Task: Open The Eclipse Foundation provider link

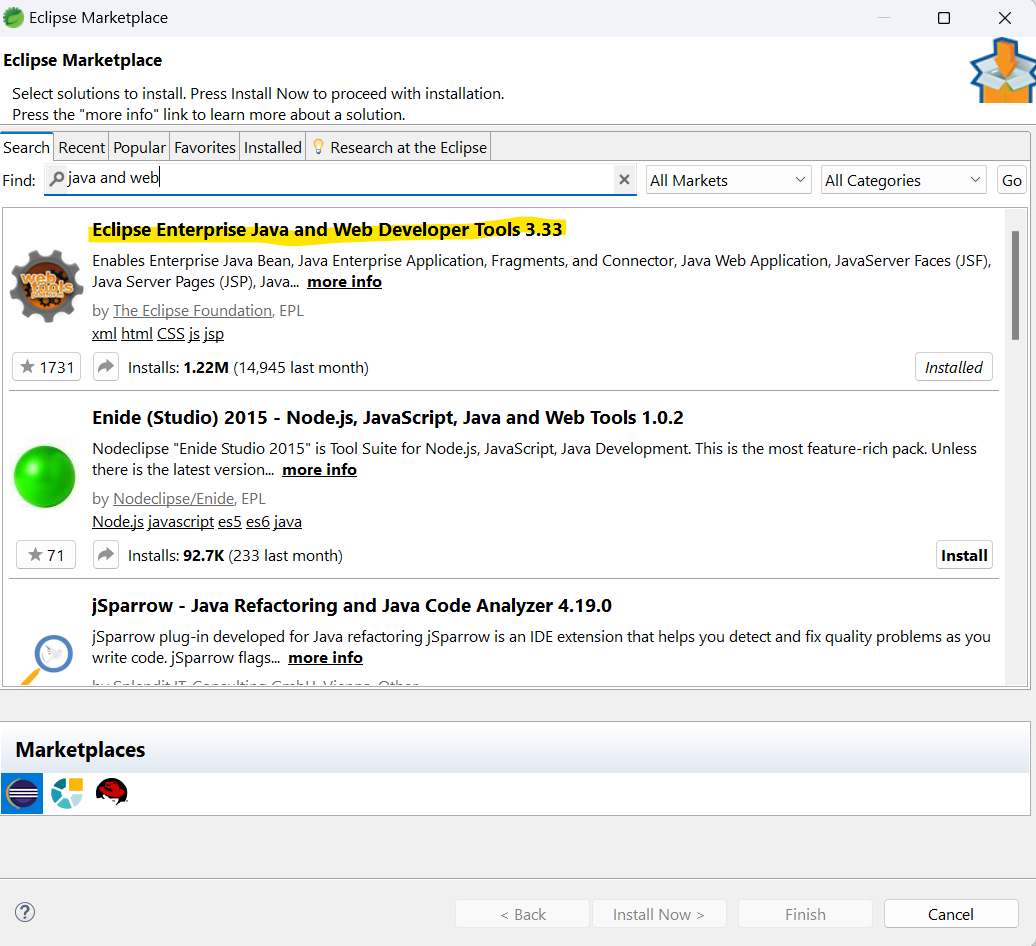Action: click(x=192, y=310)
